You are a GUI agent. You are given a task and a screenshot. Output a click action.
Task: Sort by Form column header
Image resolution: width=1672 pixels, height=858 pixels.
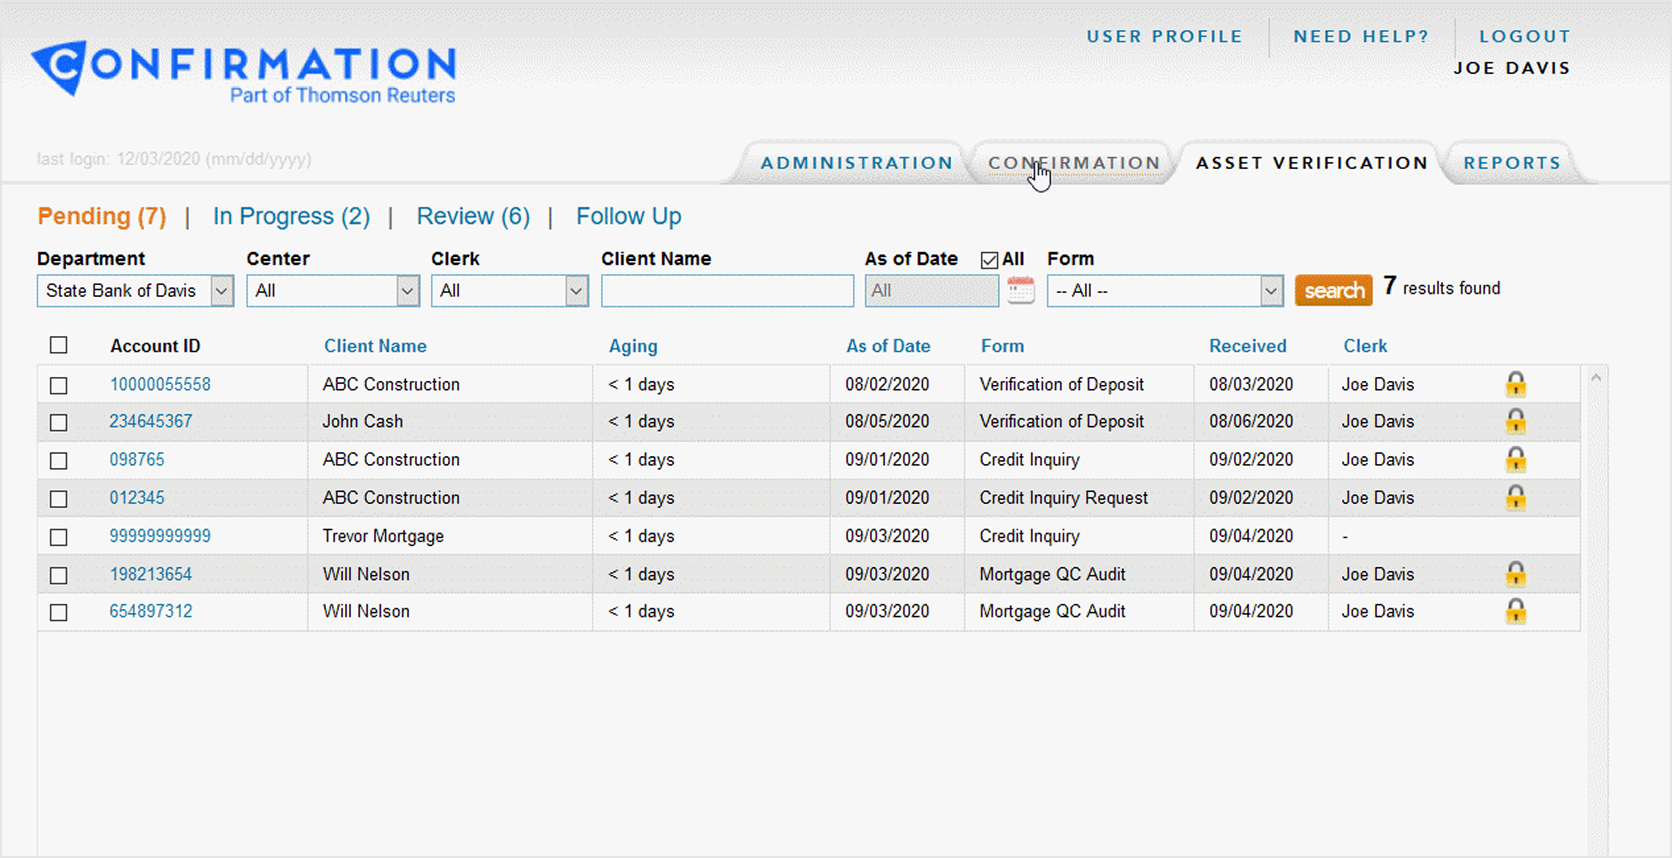pyautogui.click(x=1002, y=346)
